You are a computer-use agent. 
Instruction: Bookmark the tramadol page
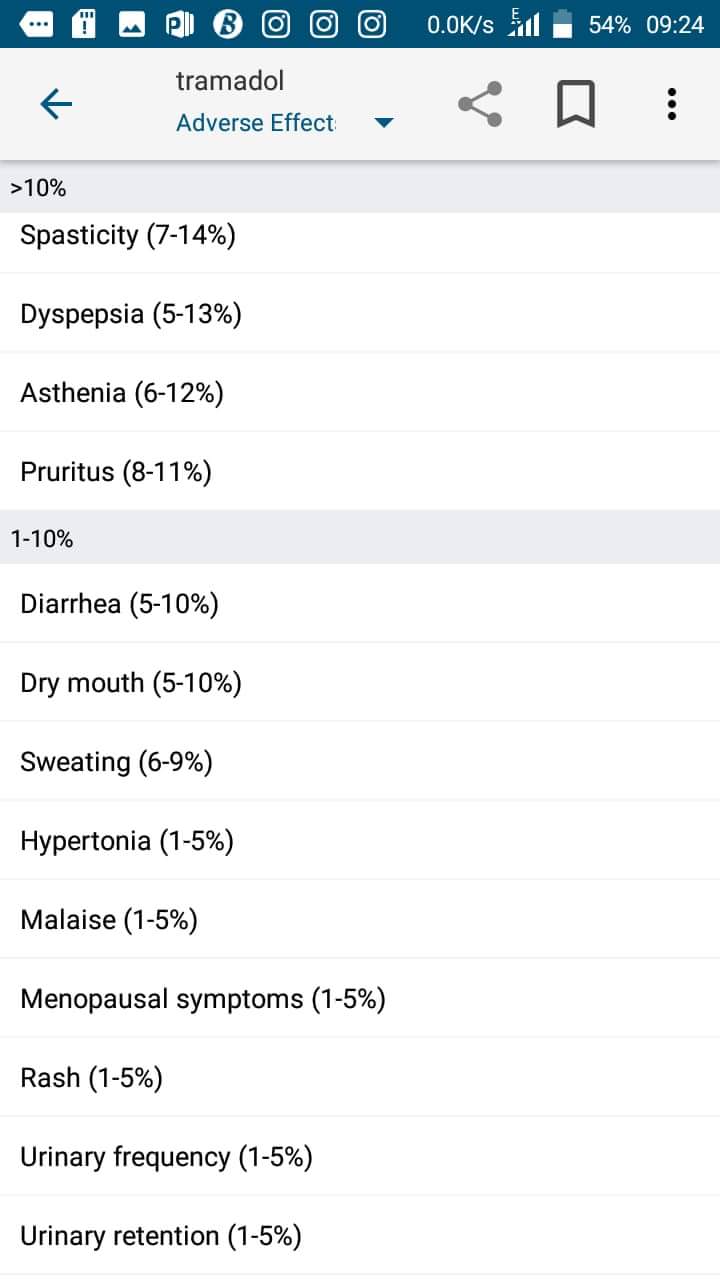pos(575,104)
